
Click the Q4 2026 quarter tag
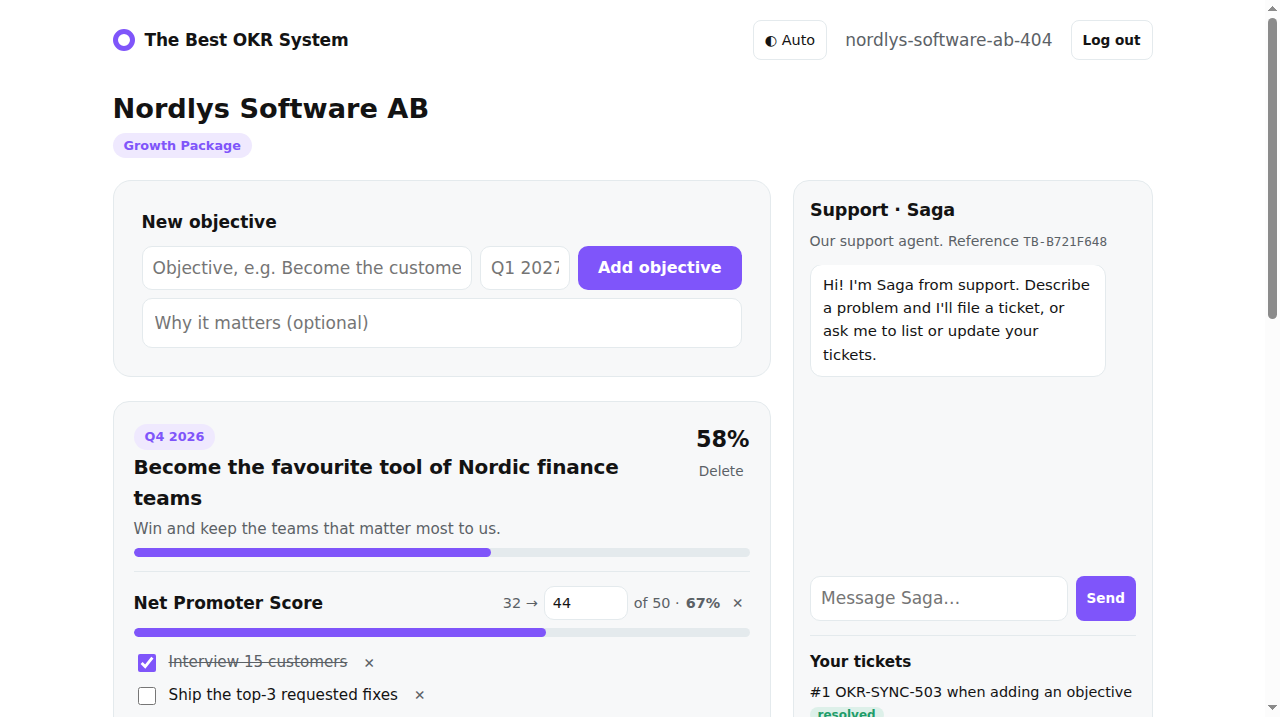(174, 437)
